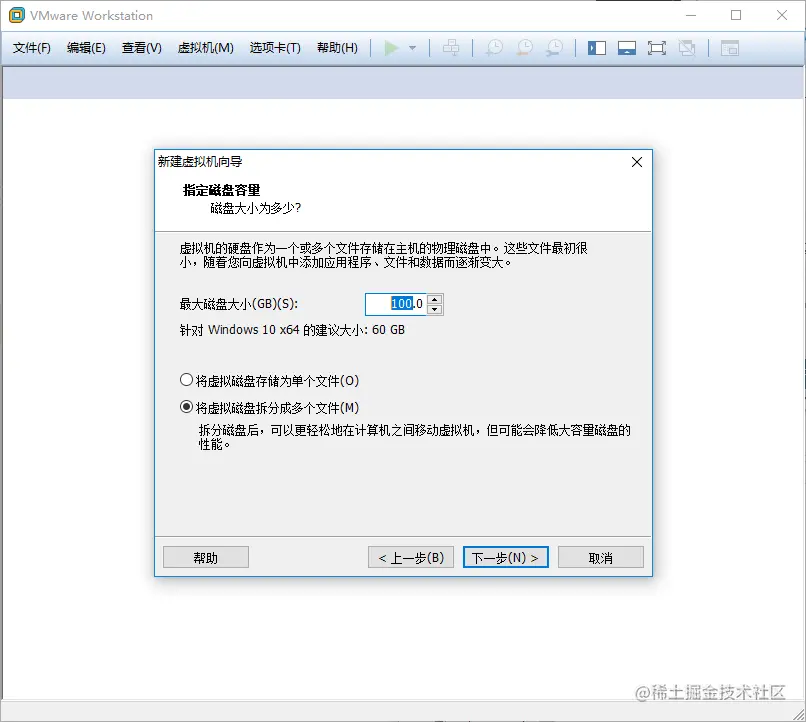Open the 编辑(E) menu

point(86,48)
